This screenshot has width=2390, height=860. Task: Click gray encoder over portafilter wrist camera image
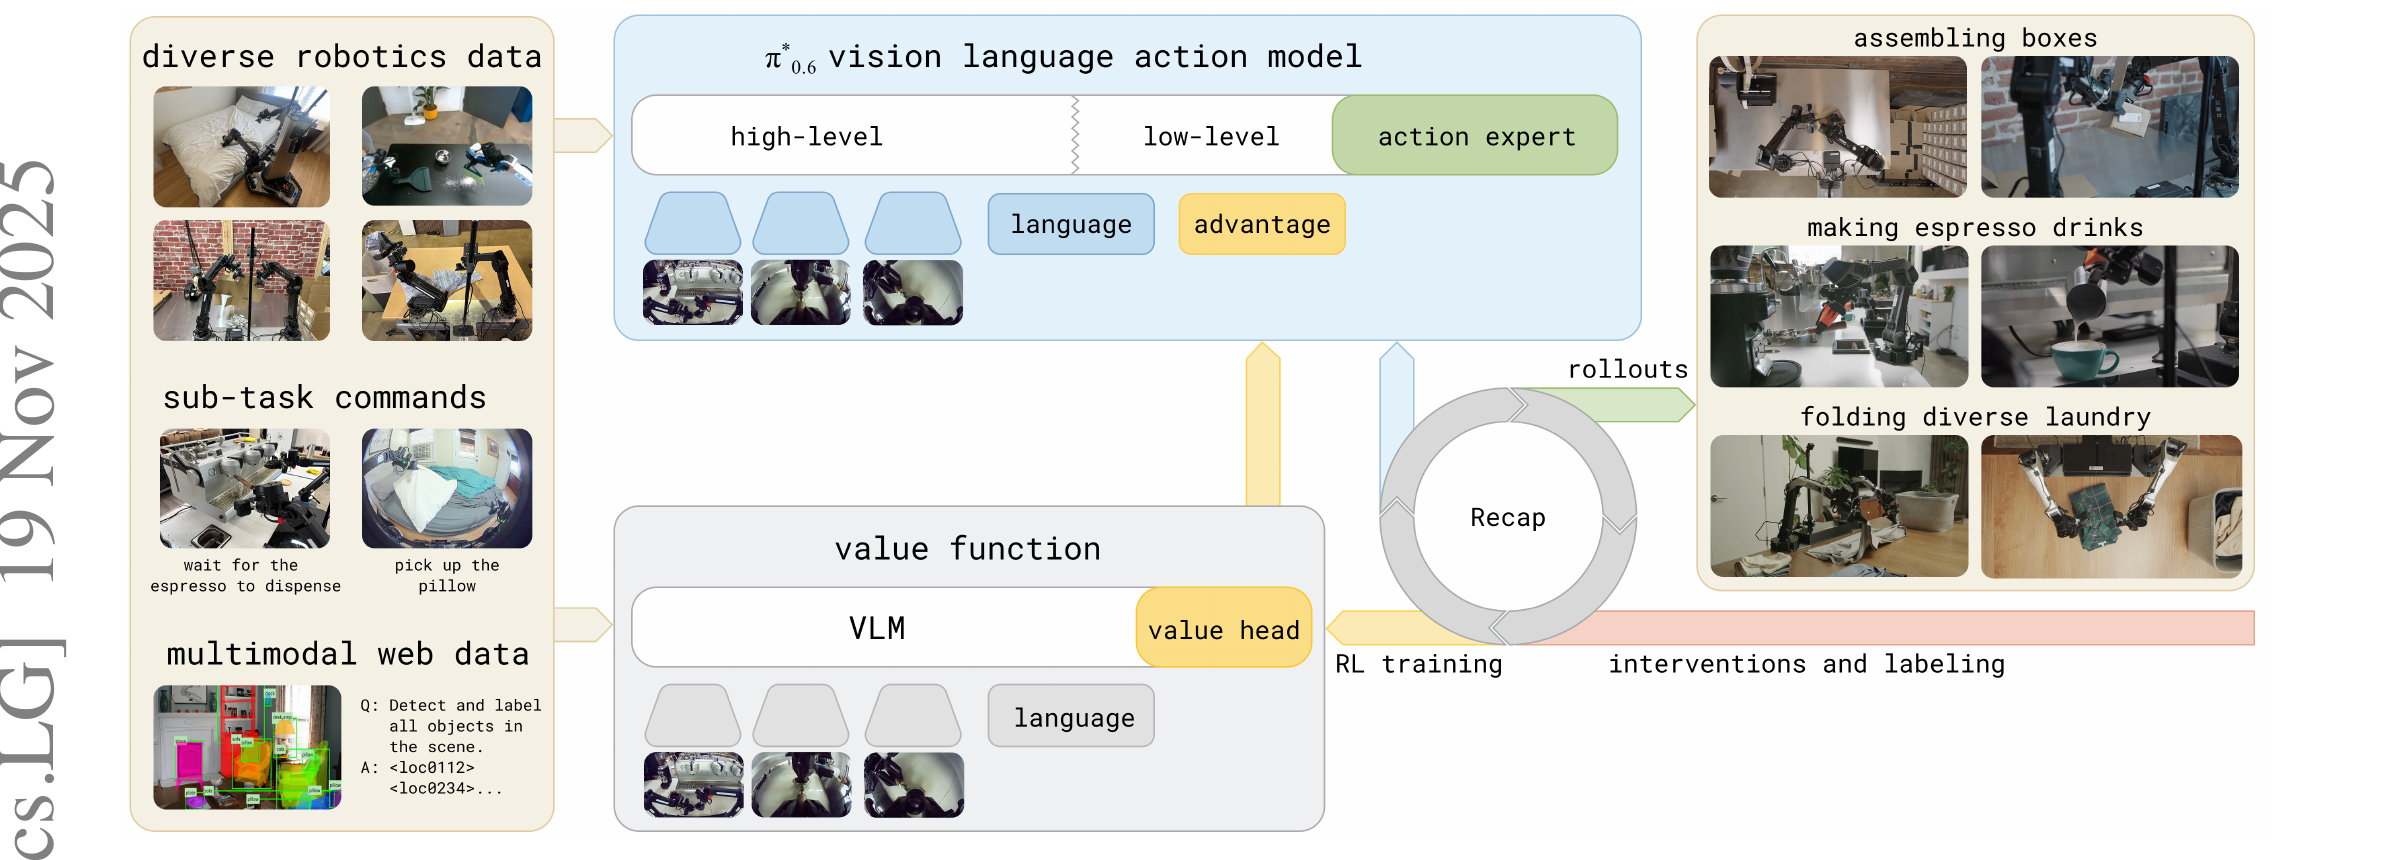(x=801, y=715)
